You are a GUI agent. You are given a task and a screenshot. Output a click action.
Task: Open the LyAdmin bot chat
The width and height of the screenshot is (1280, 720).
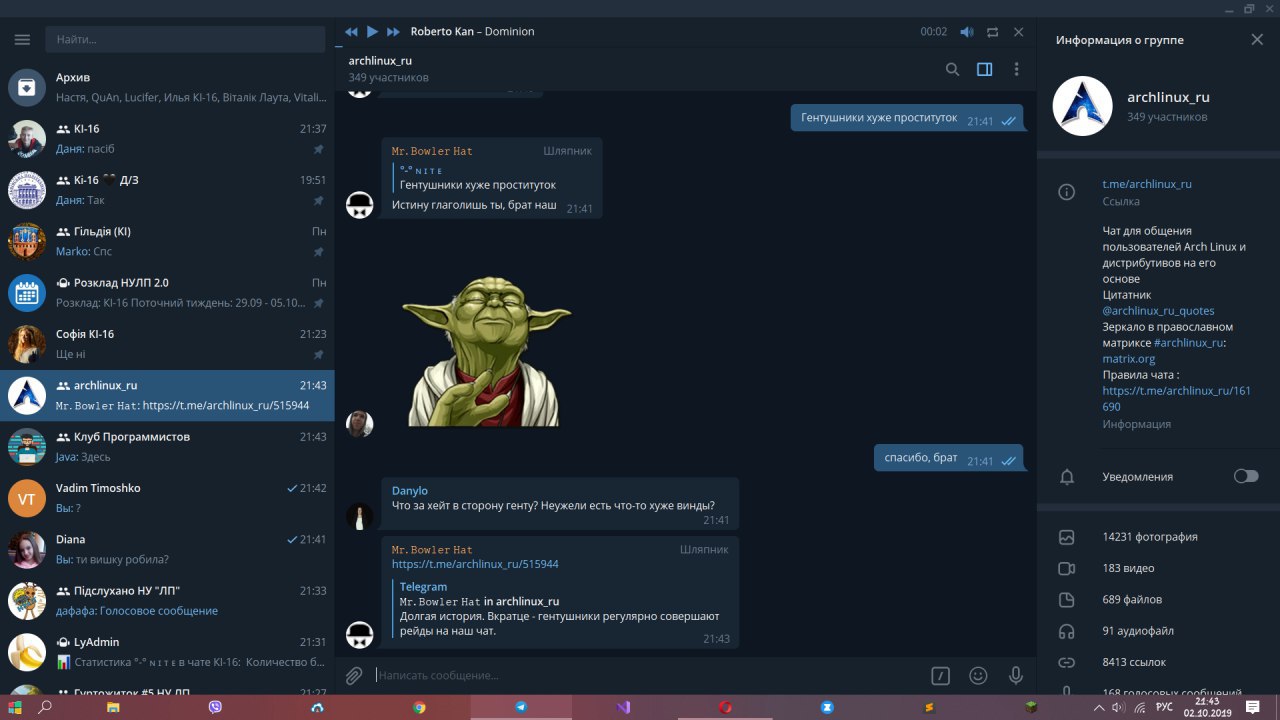(167, 652)
